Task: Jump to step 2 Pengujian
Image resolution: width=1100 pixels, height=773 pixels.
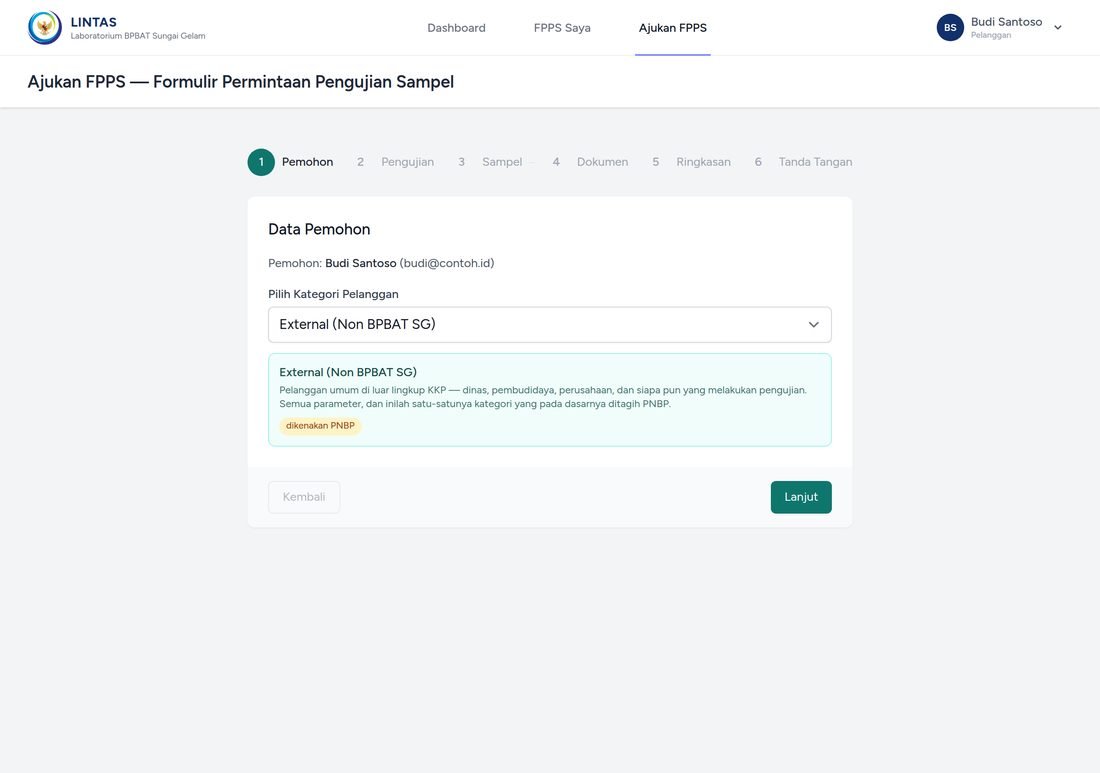Action: coord(395,162)
